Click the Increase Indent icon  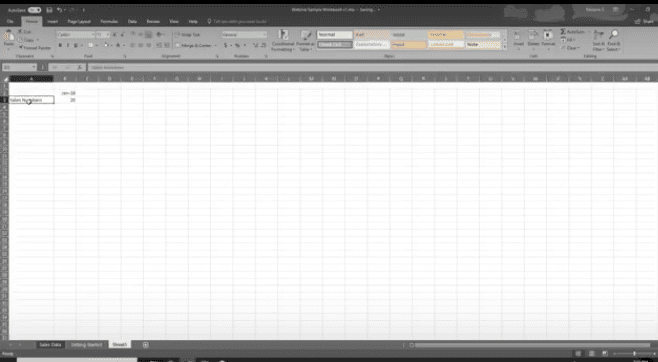click(167, 45)
